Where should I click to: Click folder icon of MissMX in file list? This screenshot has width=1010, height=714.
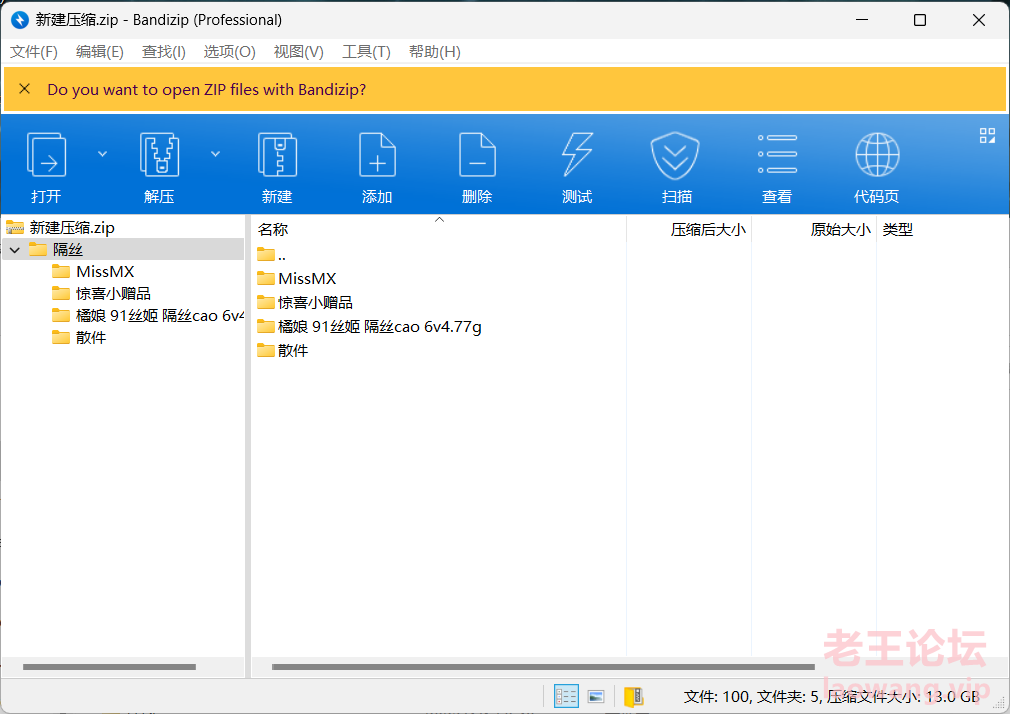click(x=265, y=278)
